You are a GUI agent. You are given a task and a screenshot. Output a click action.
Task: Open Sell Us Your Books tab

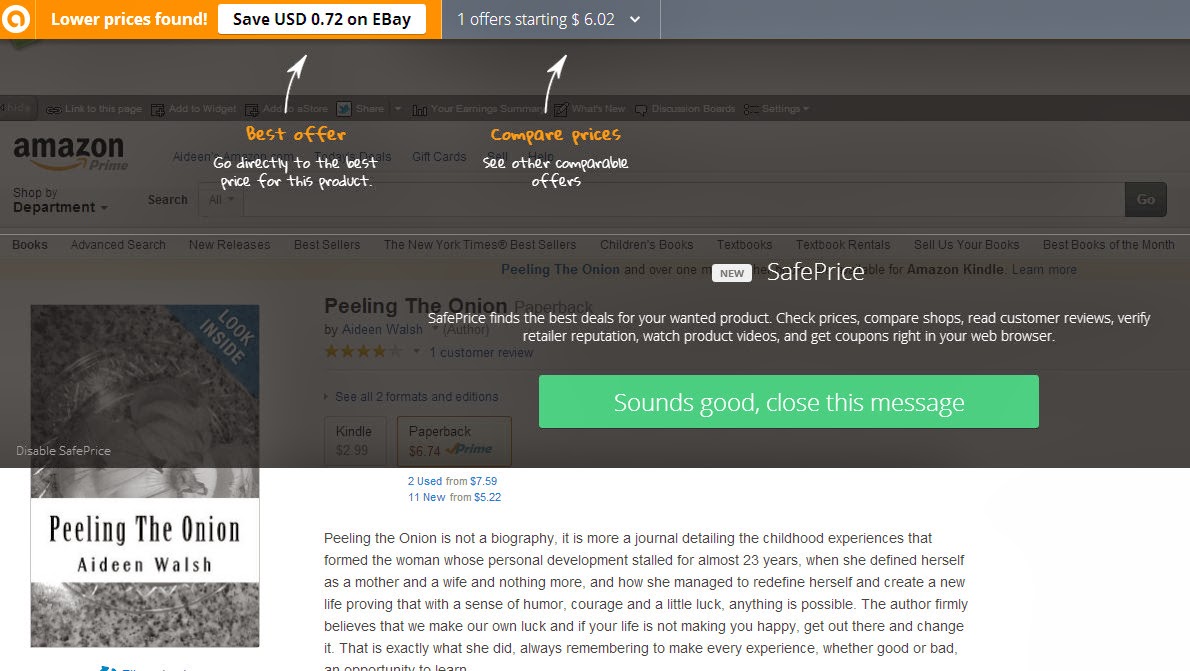pyautogui.click(x=966, y=244)
